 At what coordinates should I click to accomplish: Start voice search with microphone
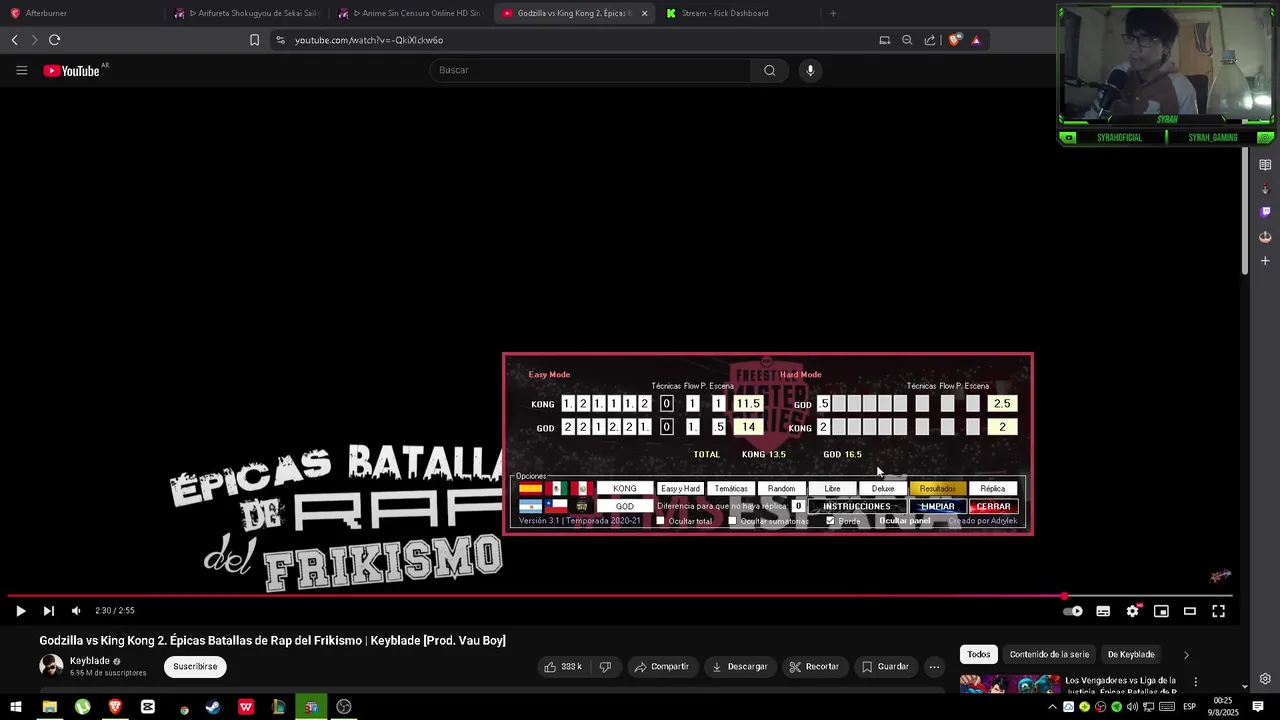810,70
